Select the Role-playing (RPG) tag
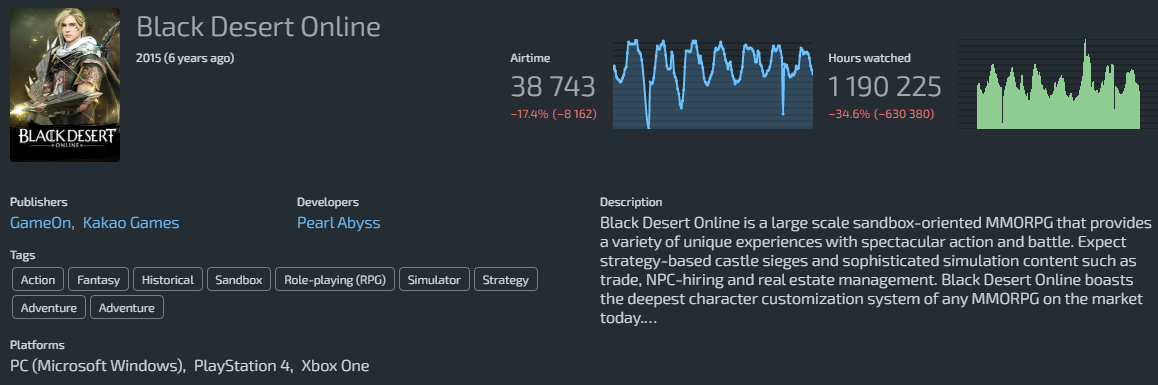This screenshot has height=385, width=1158. (x=335, y=280)
